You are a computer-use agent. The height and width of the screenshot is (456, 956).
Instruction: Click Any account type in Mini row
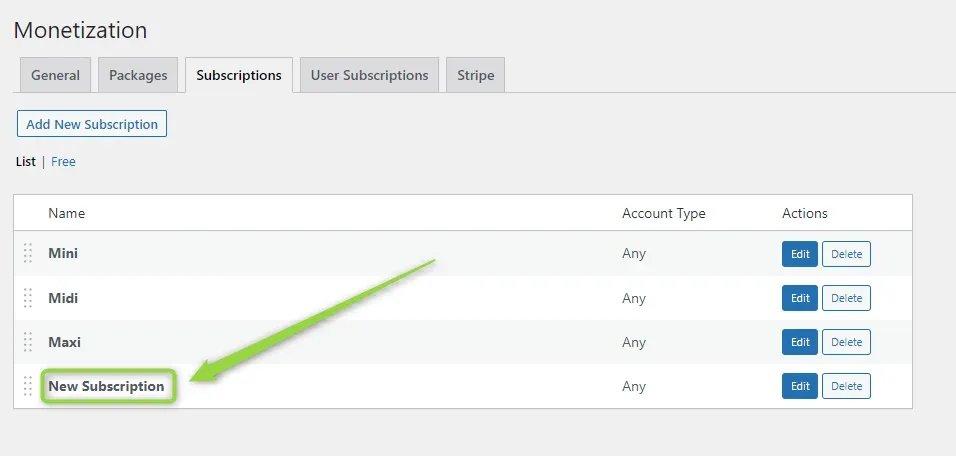pyautogui.click(x=633, y=254)
